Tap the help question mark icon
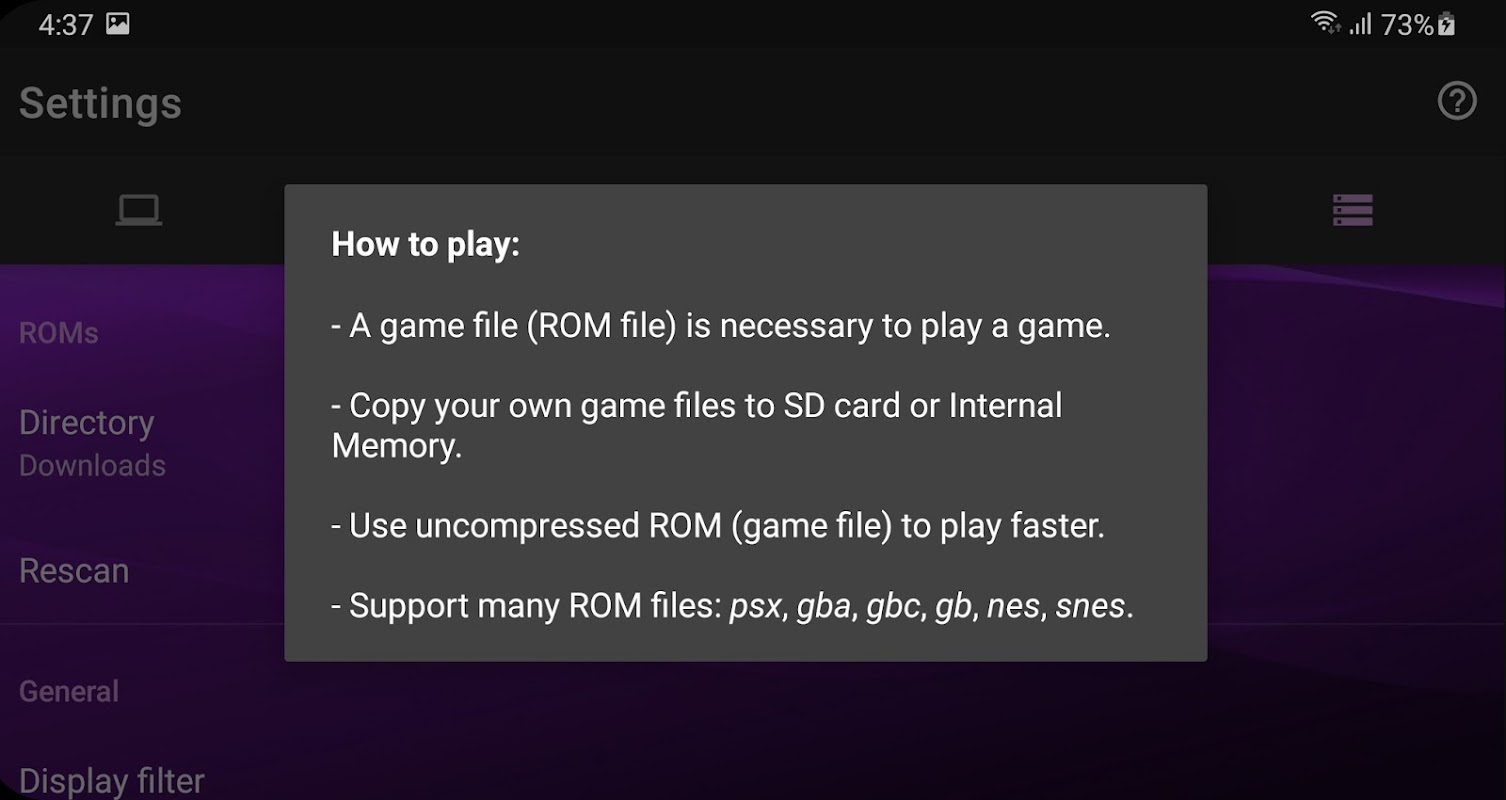 (1456, 101)
